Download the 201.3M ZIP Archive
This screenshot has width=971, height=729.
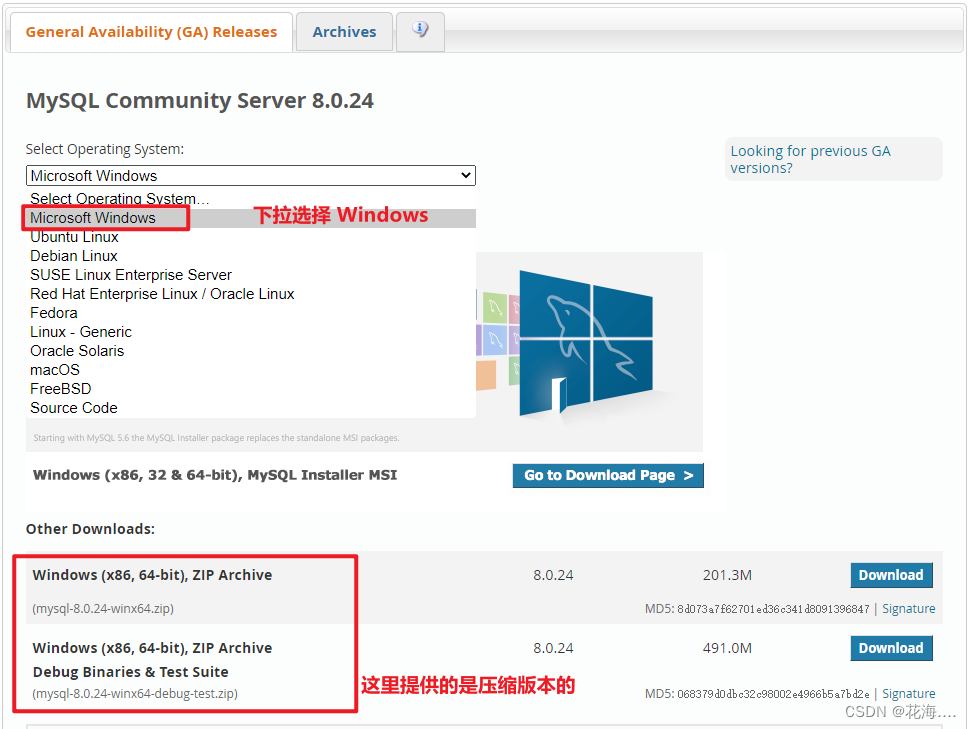click(x=891, y=575)
